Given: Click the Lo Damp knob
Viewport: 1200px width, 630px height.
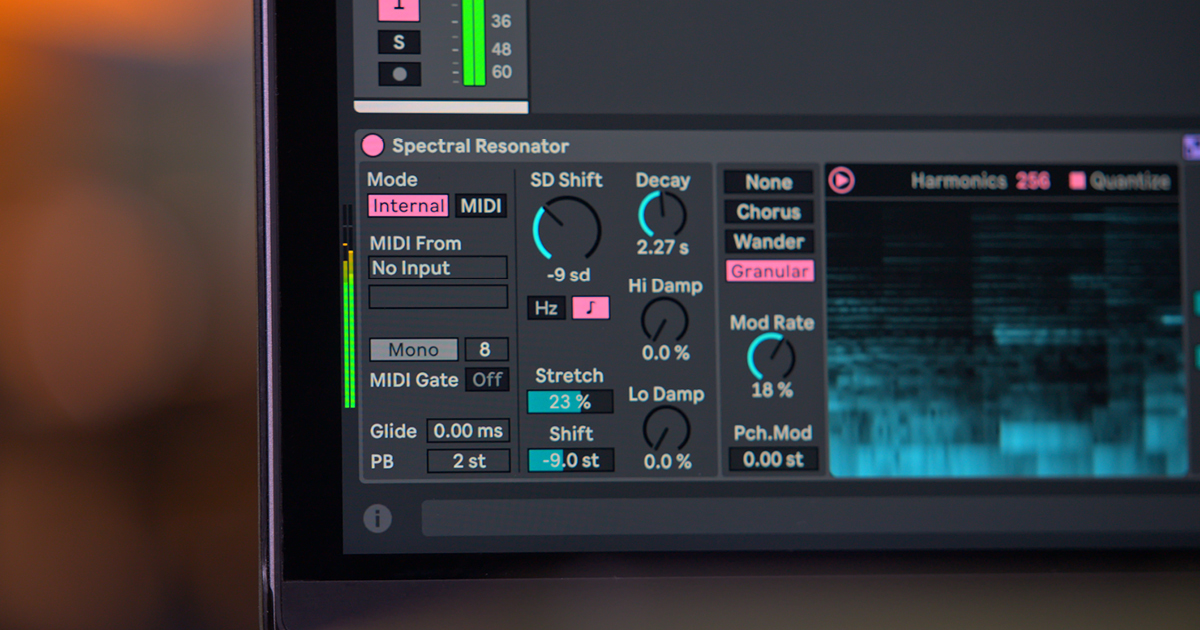Looking at the screenshot, I should 666,429.
